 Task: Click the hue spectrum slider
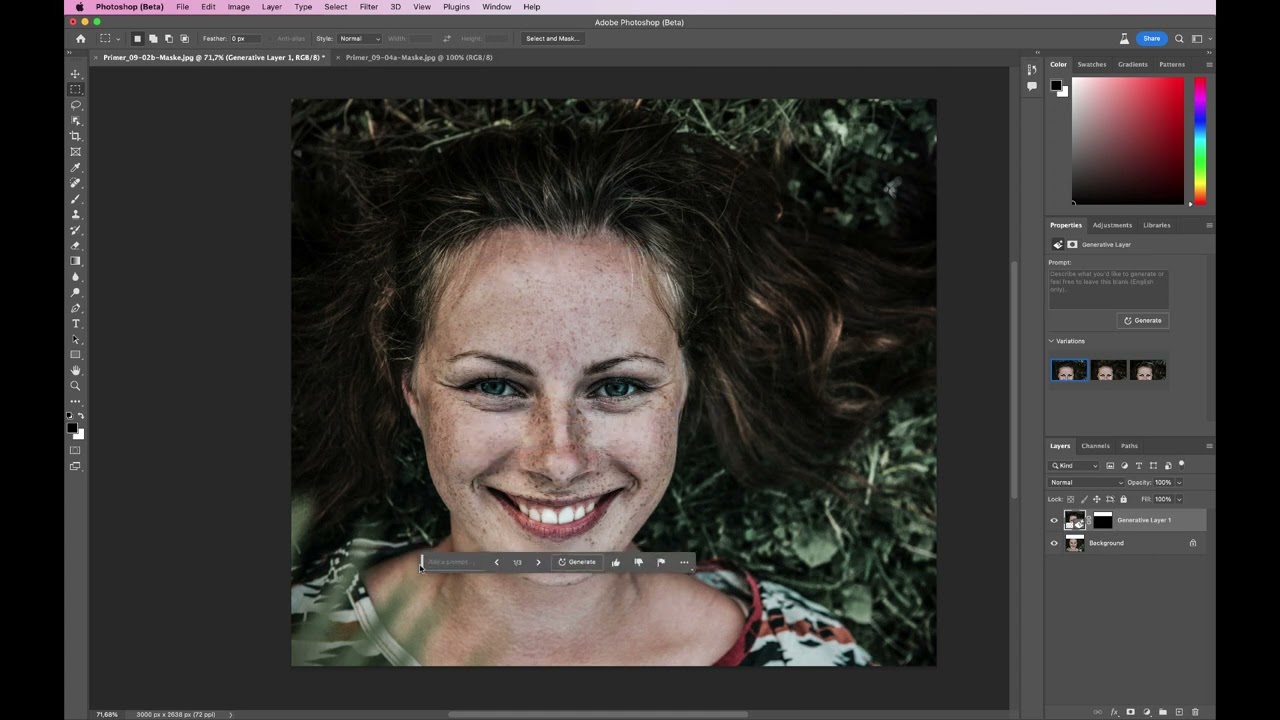(x=1200, y=140)
